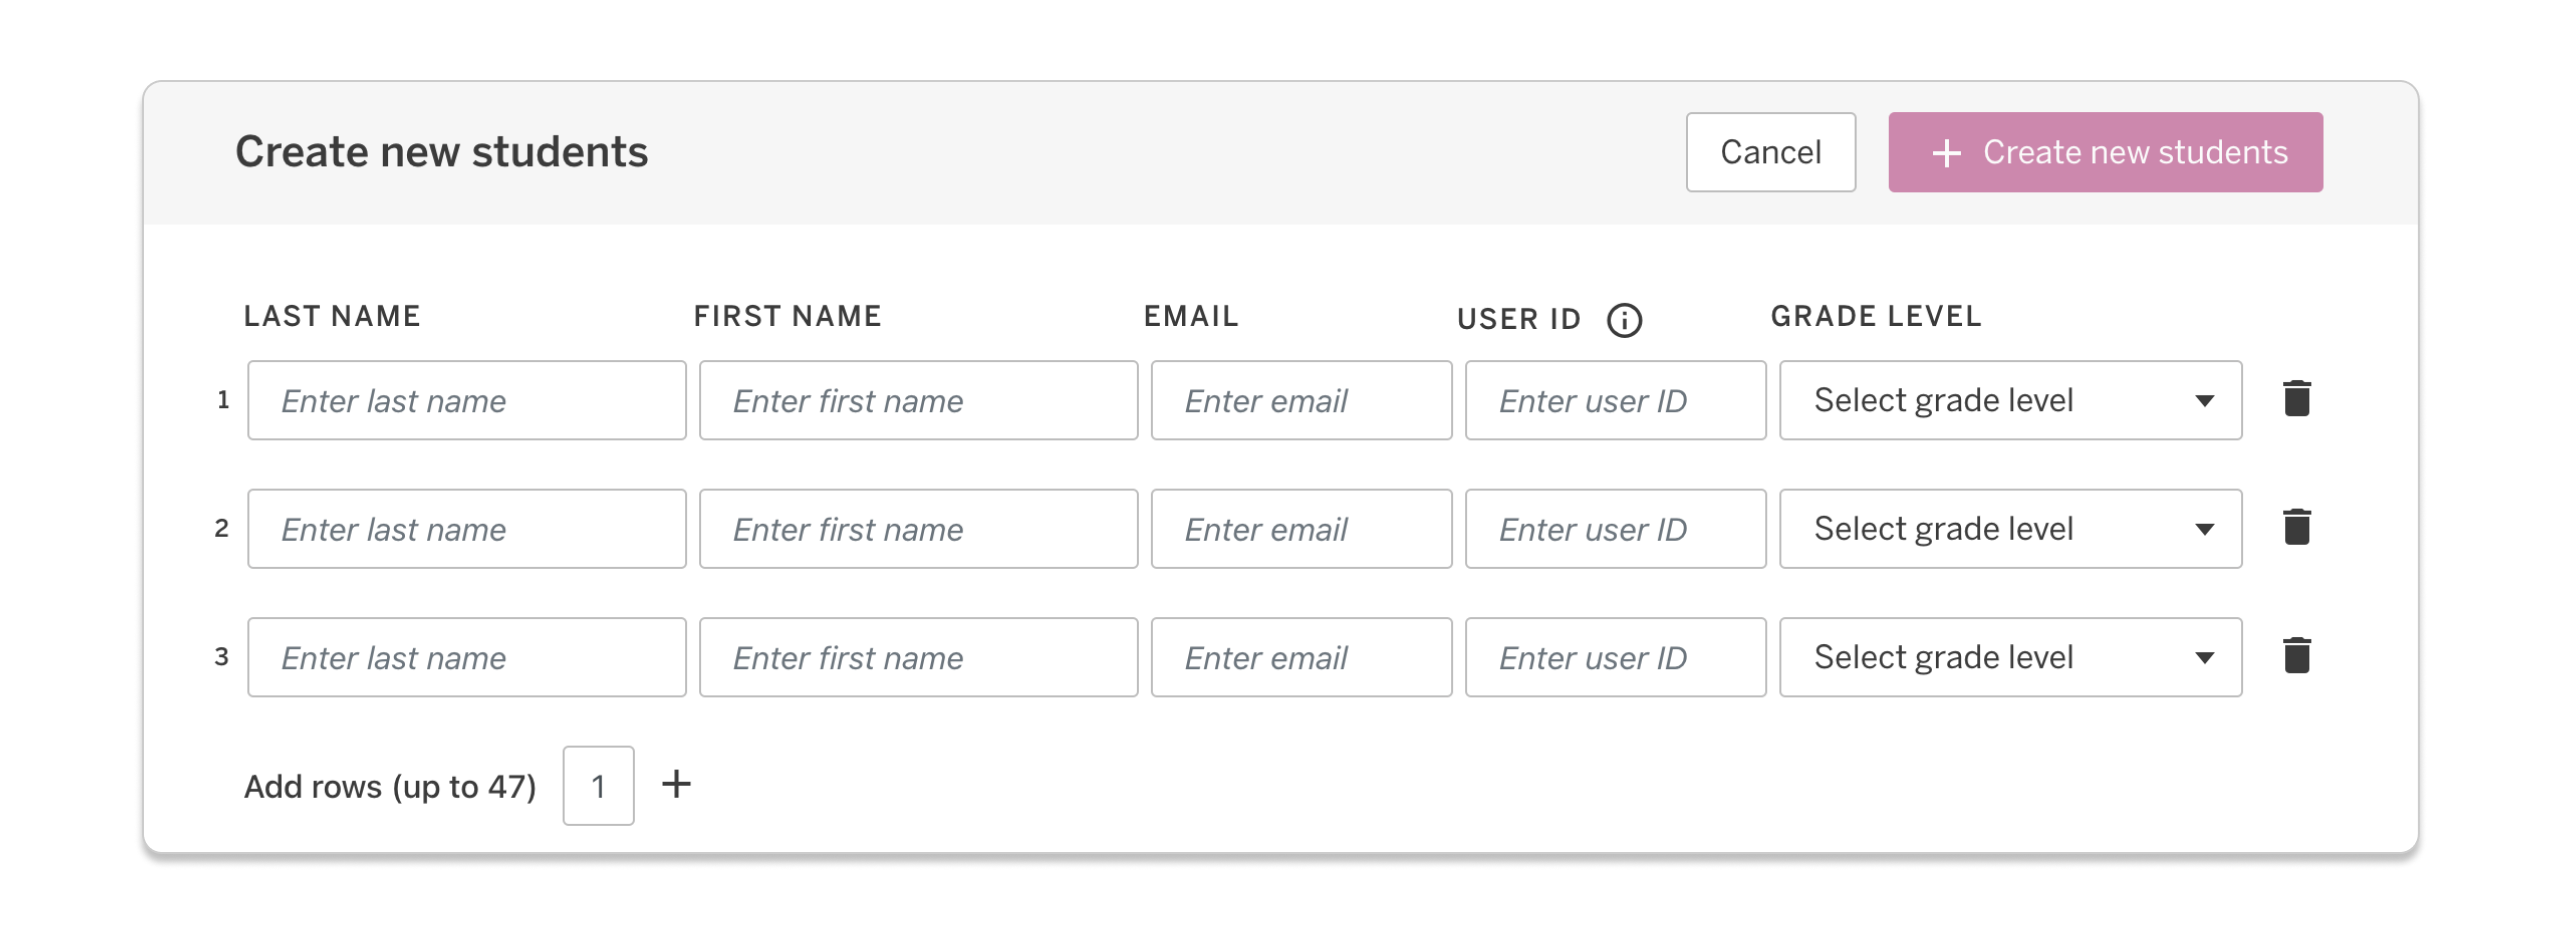Click the last name field in row 2
2560x934 pixels.
(466, 528)
